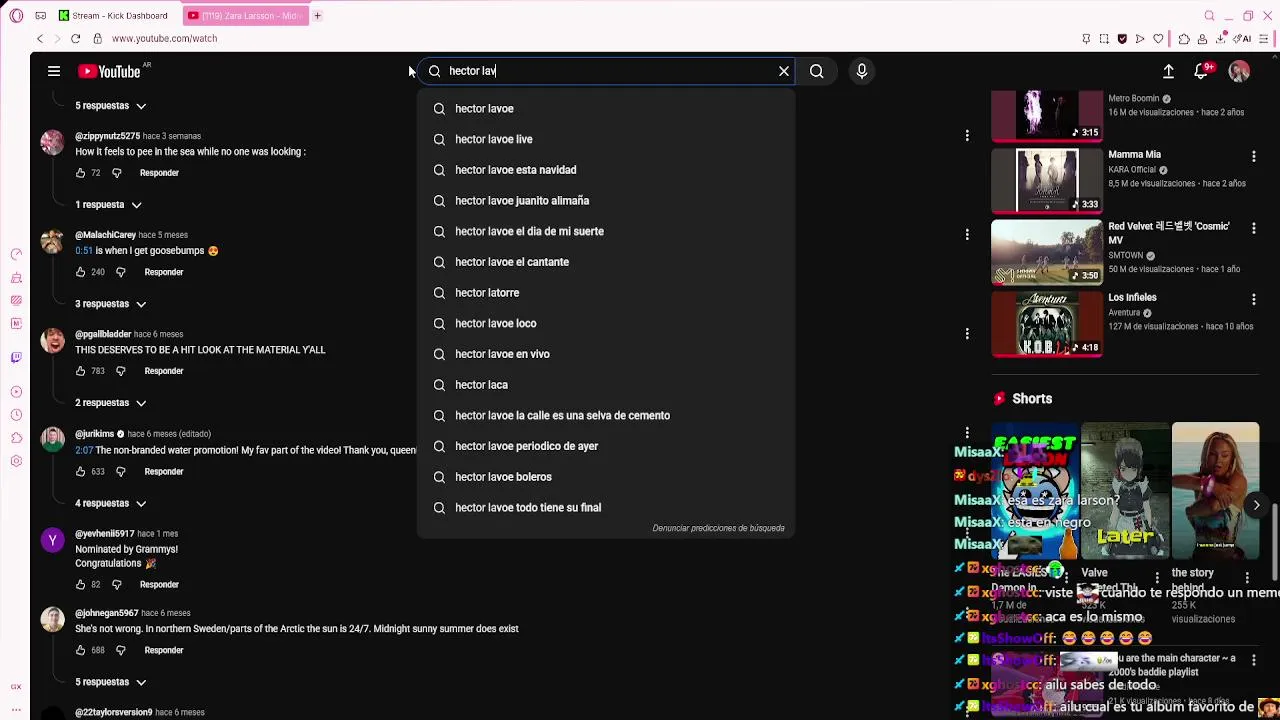
Task: Go back with browser back arrow
Action: (40, 38)
